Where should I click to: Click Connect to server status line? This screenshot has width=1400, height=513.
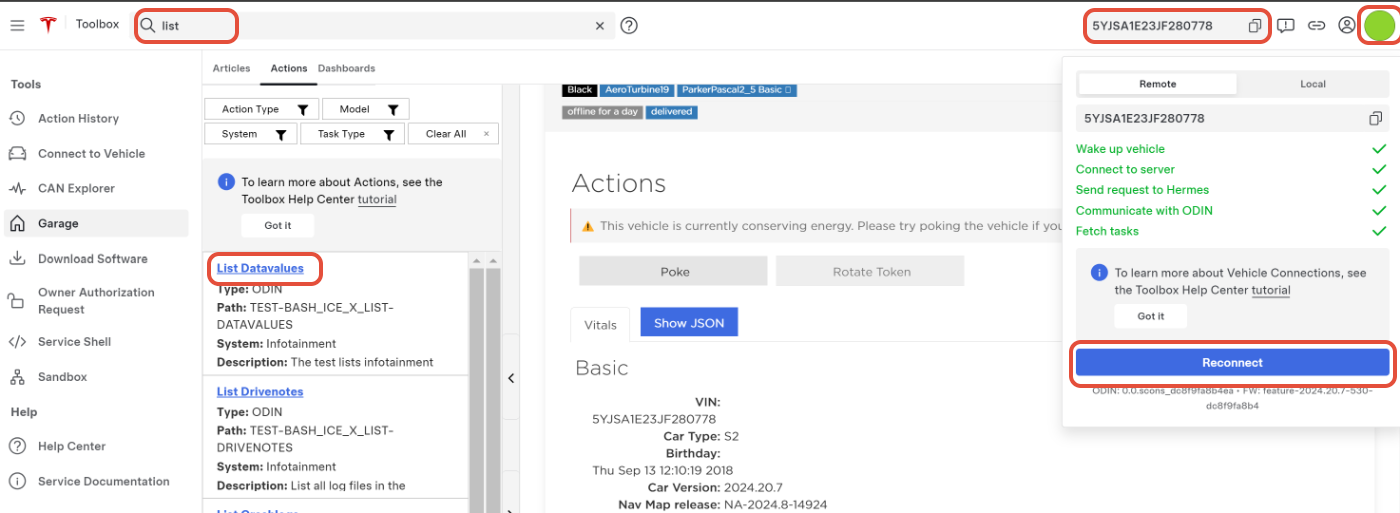(1125, 169)
